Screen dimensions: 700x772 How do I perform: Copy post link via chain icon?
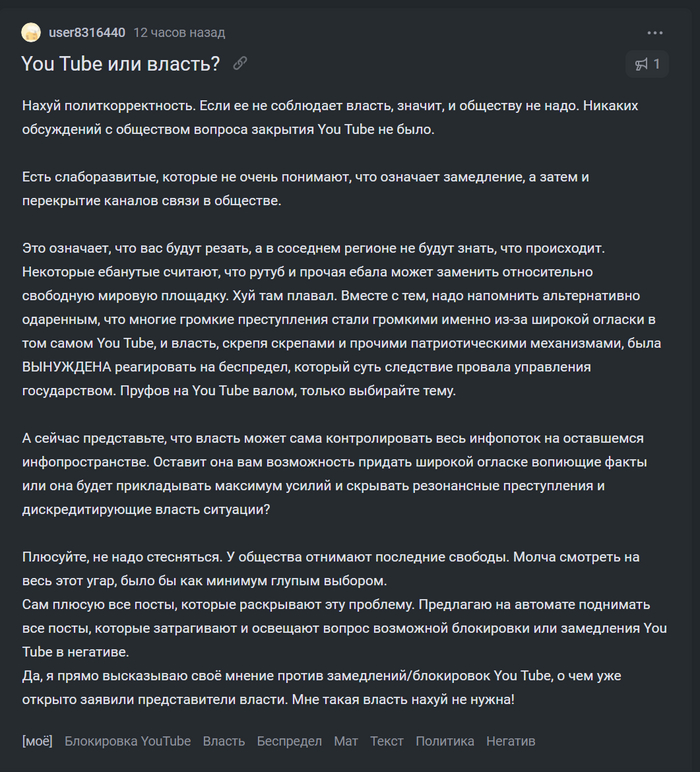click(x=240, y=63)
